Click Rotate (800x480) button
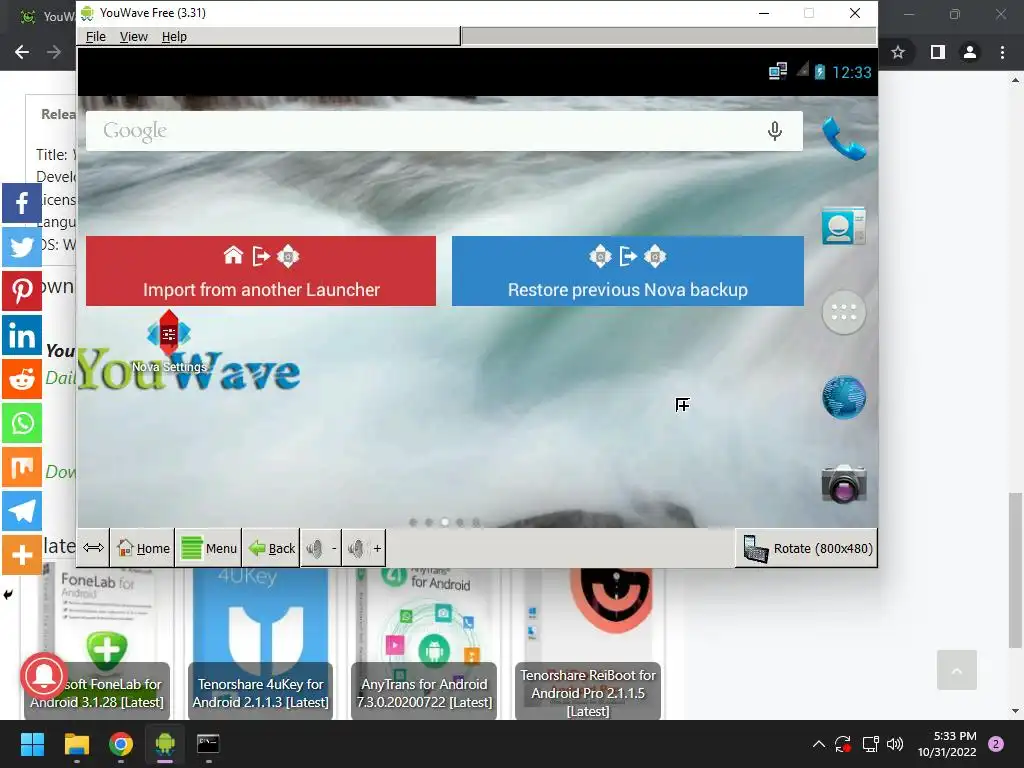This screenshot has width=1024, height=768. point(807,549)
